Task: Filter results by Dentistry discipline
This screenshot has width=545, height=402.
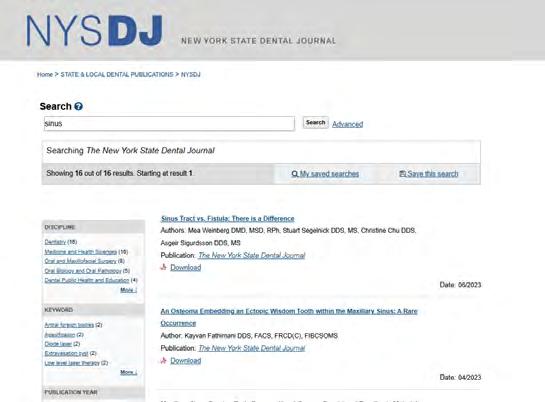Action: (x=55, y=242)
